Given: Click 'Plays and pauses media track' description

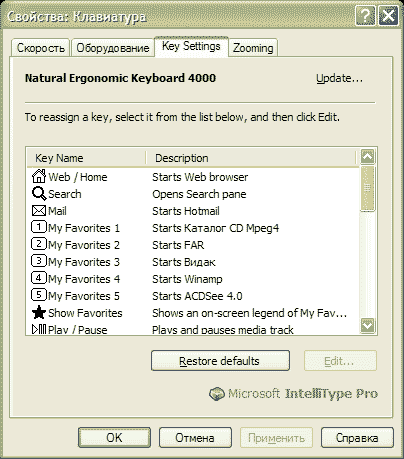Looking at the screenshot, I should pos(223,330).
